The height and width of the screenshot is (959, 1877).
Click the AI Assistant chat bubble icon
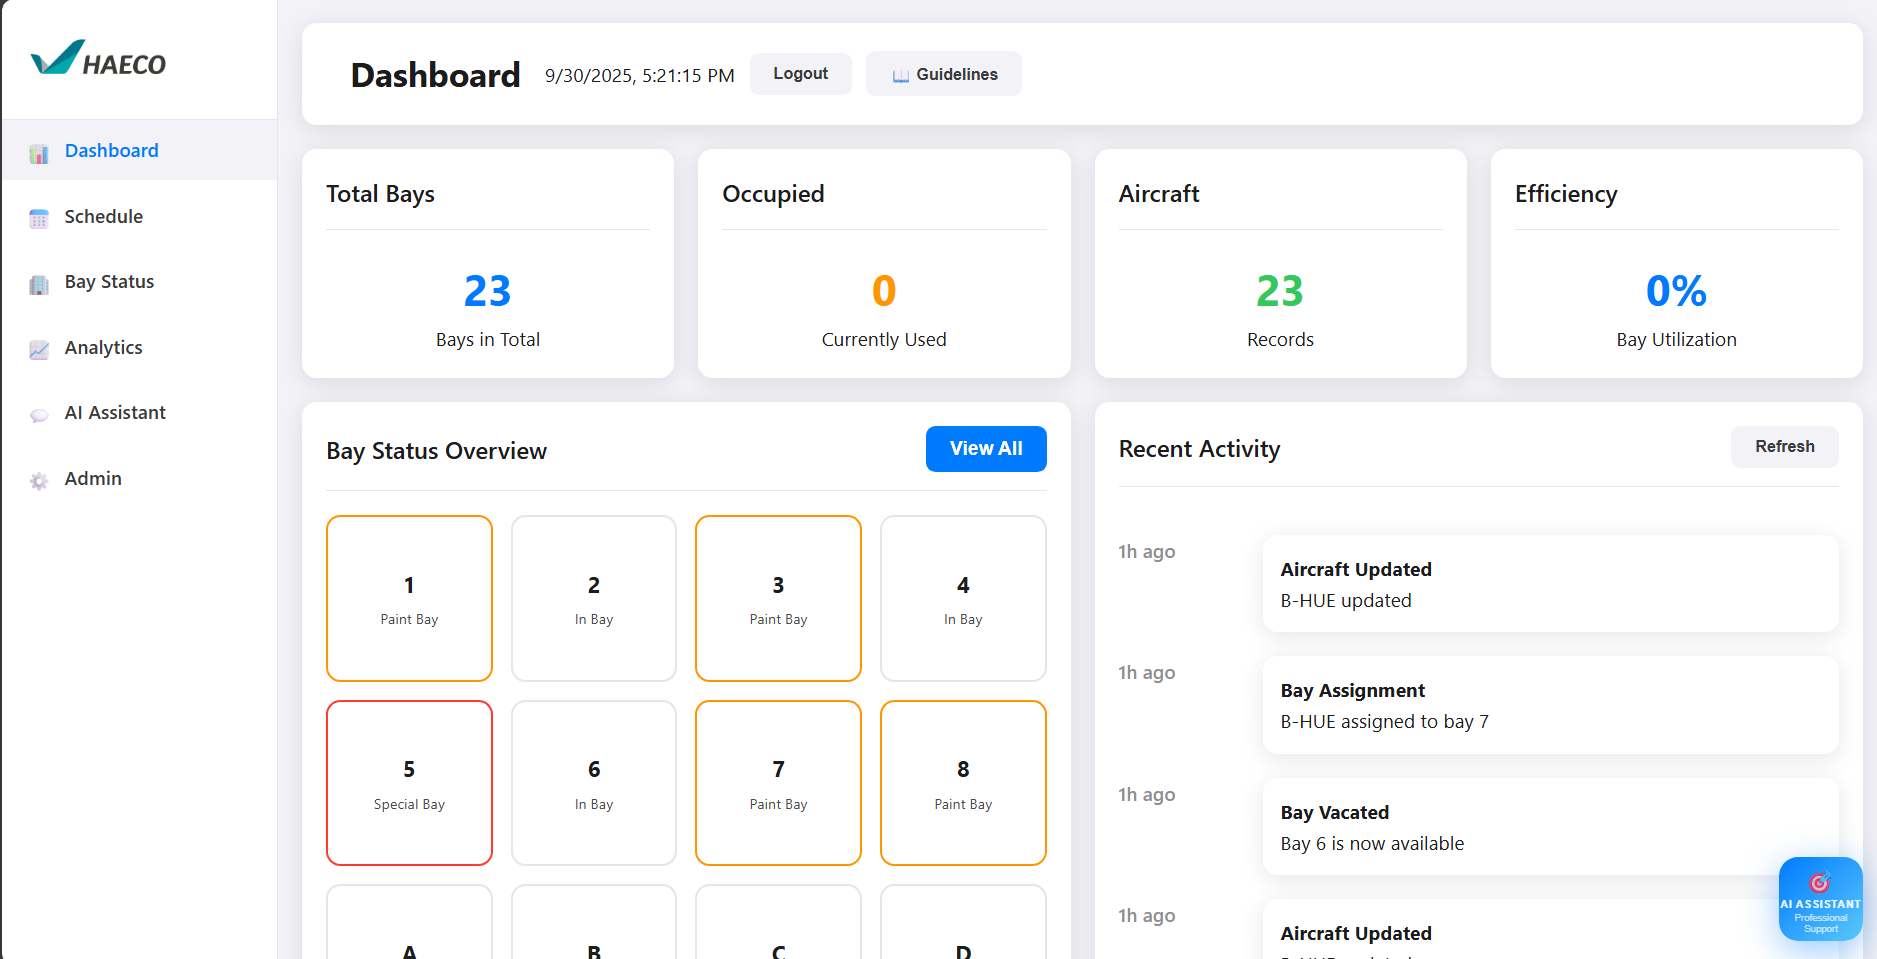[x=38, y=415]
